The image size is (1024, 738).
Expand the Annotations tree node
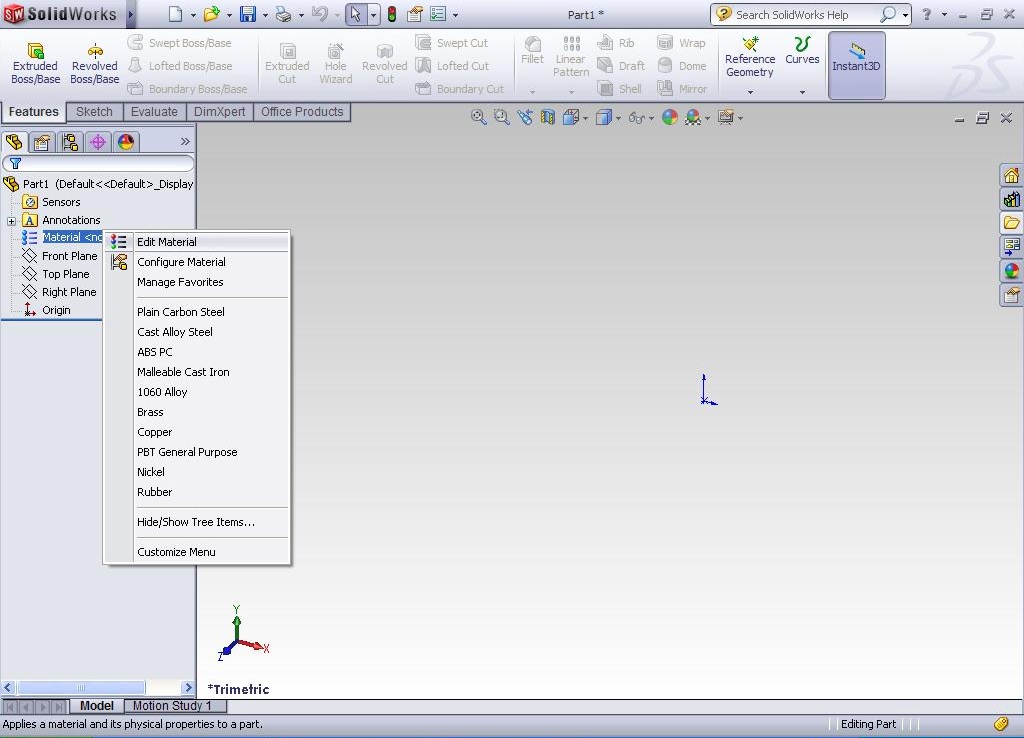(x=9, y=219)
